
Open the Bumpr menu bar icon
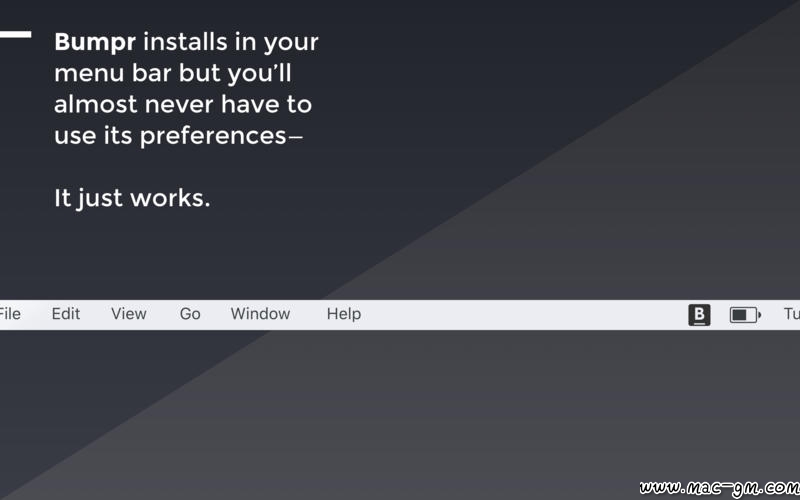[x=699, y=315]
